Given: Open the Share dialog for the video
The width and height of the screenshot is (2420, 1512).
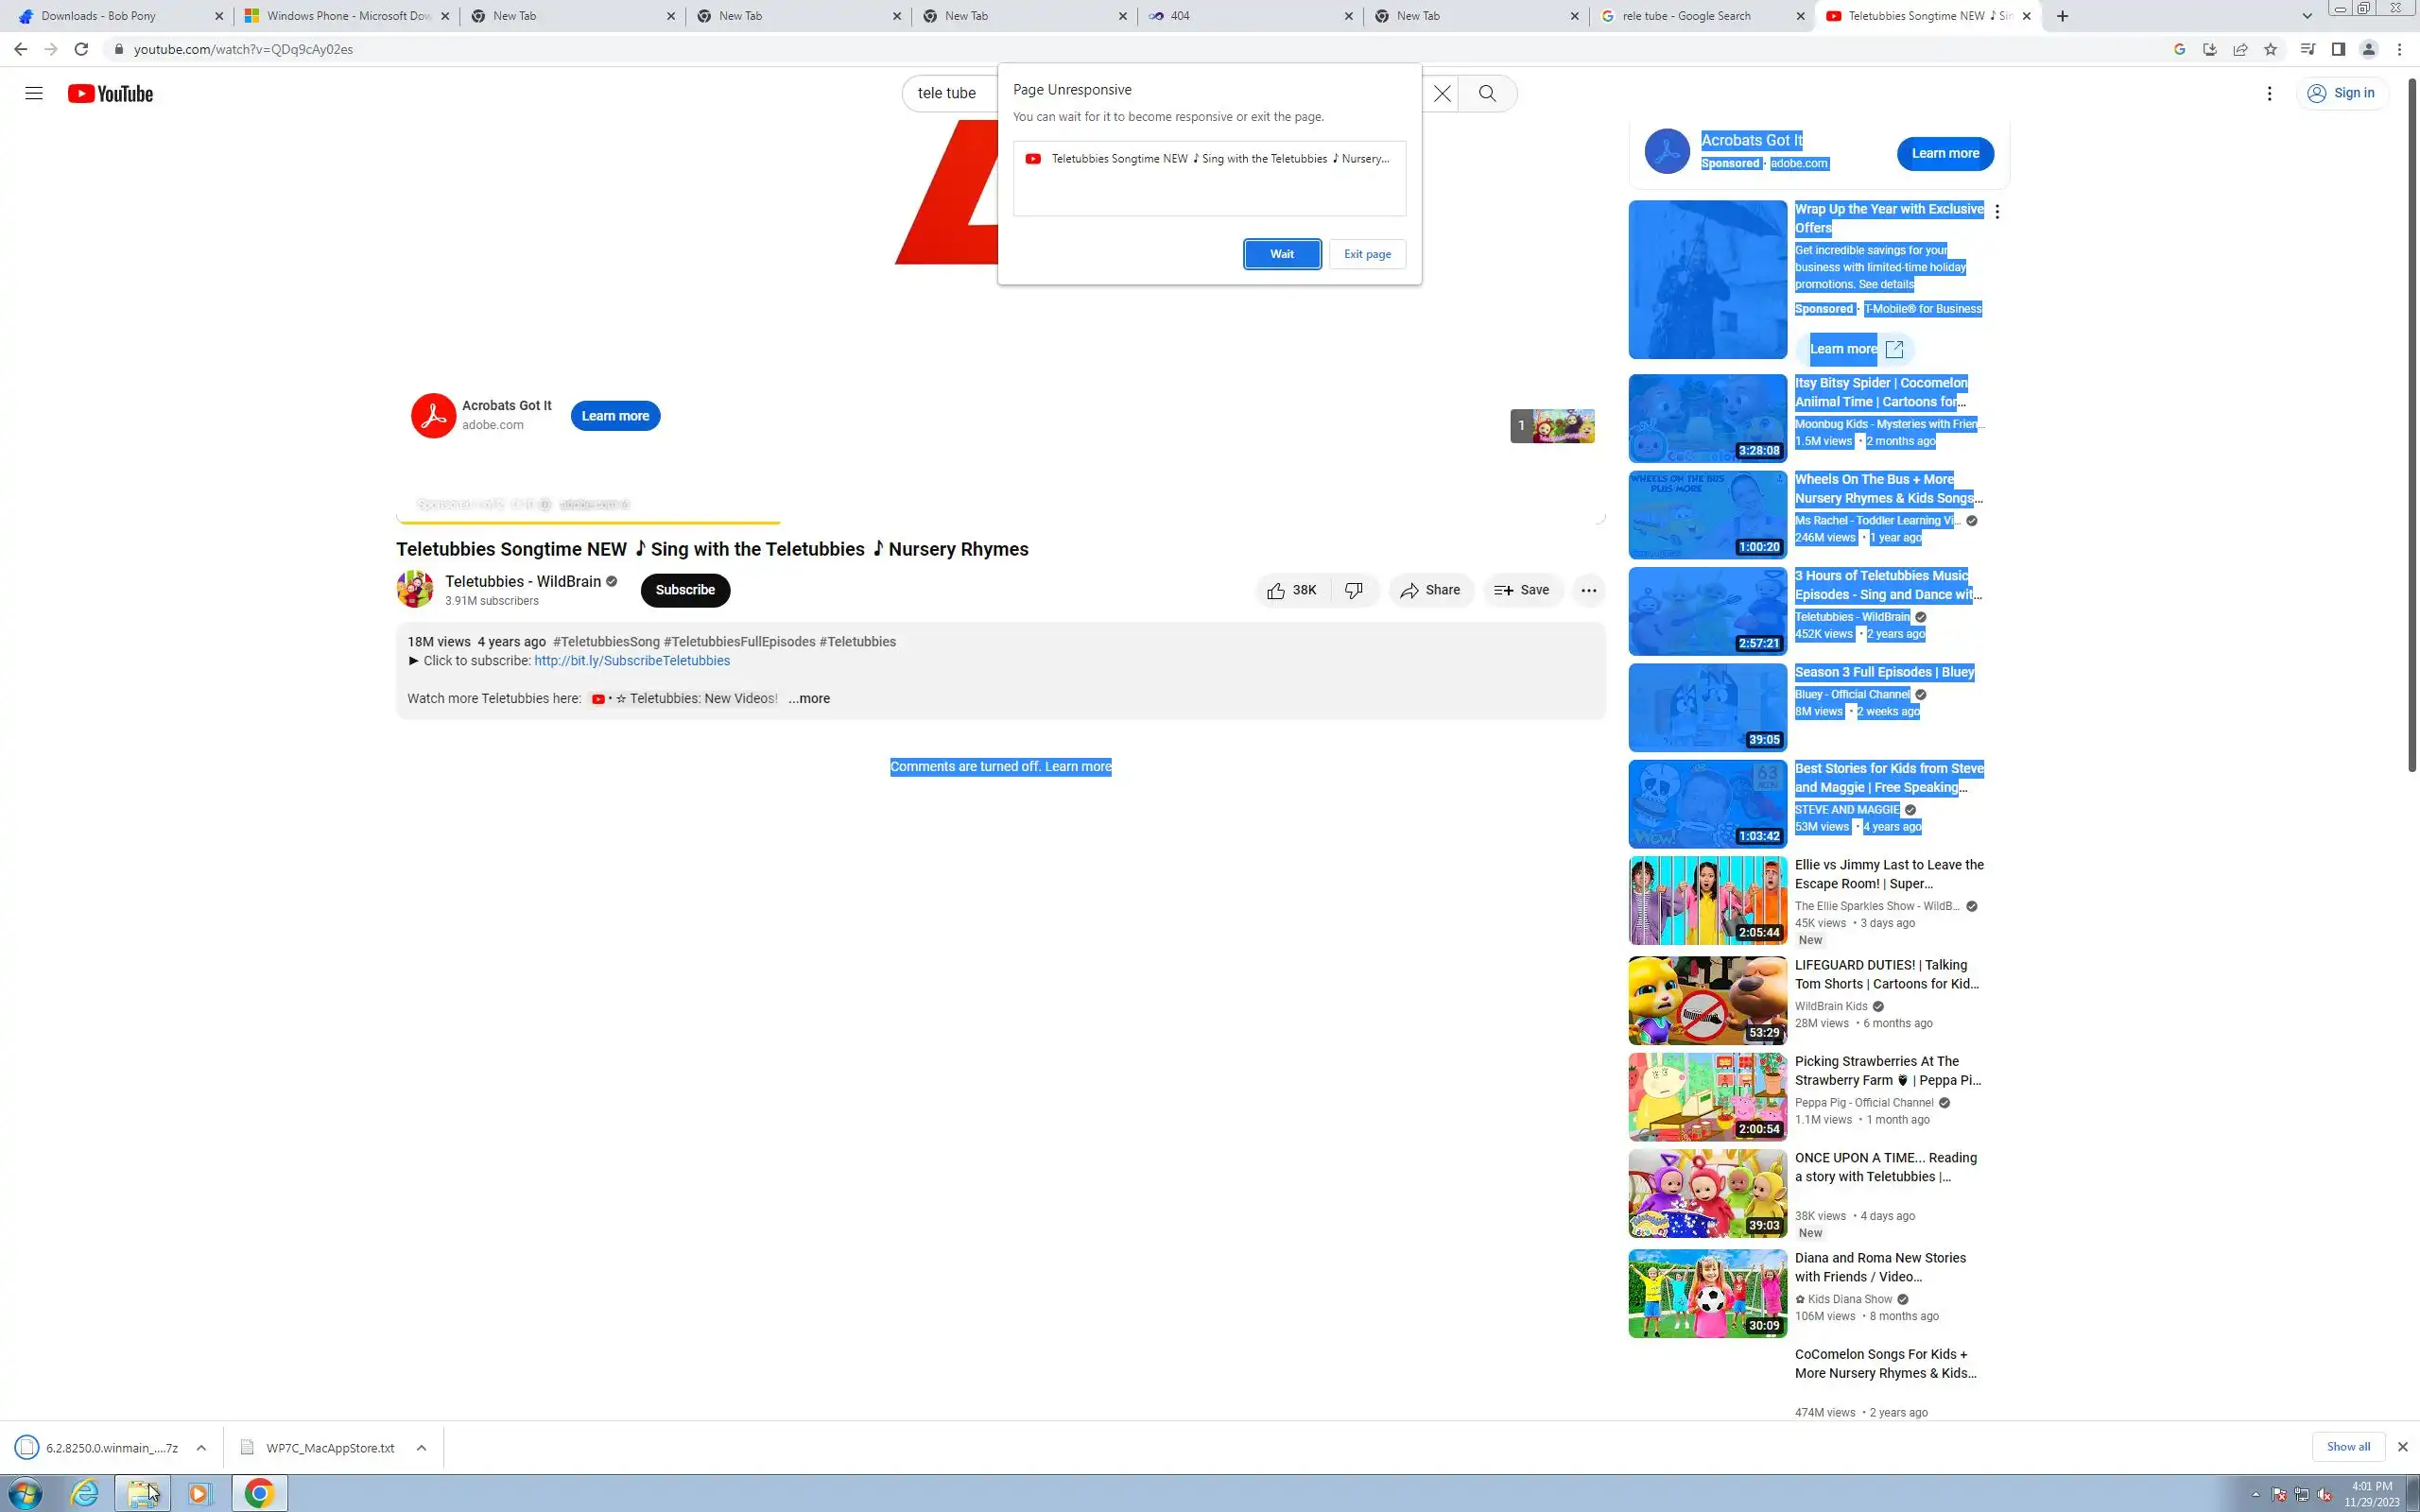Looking at the screenshot, I should pos(1430,590).
